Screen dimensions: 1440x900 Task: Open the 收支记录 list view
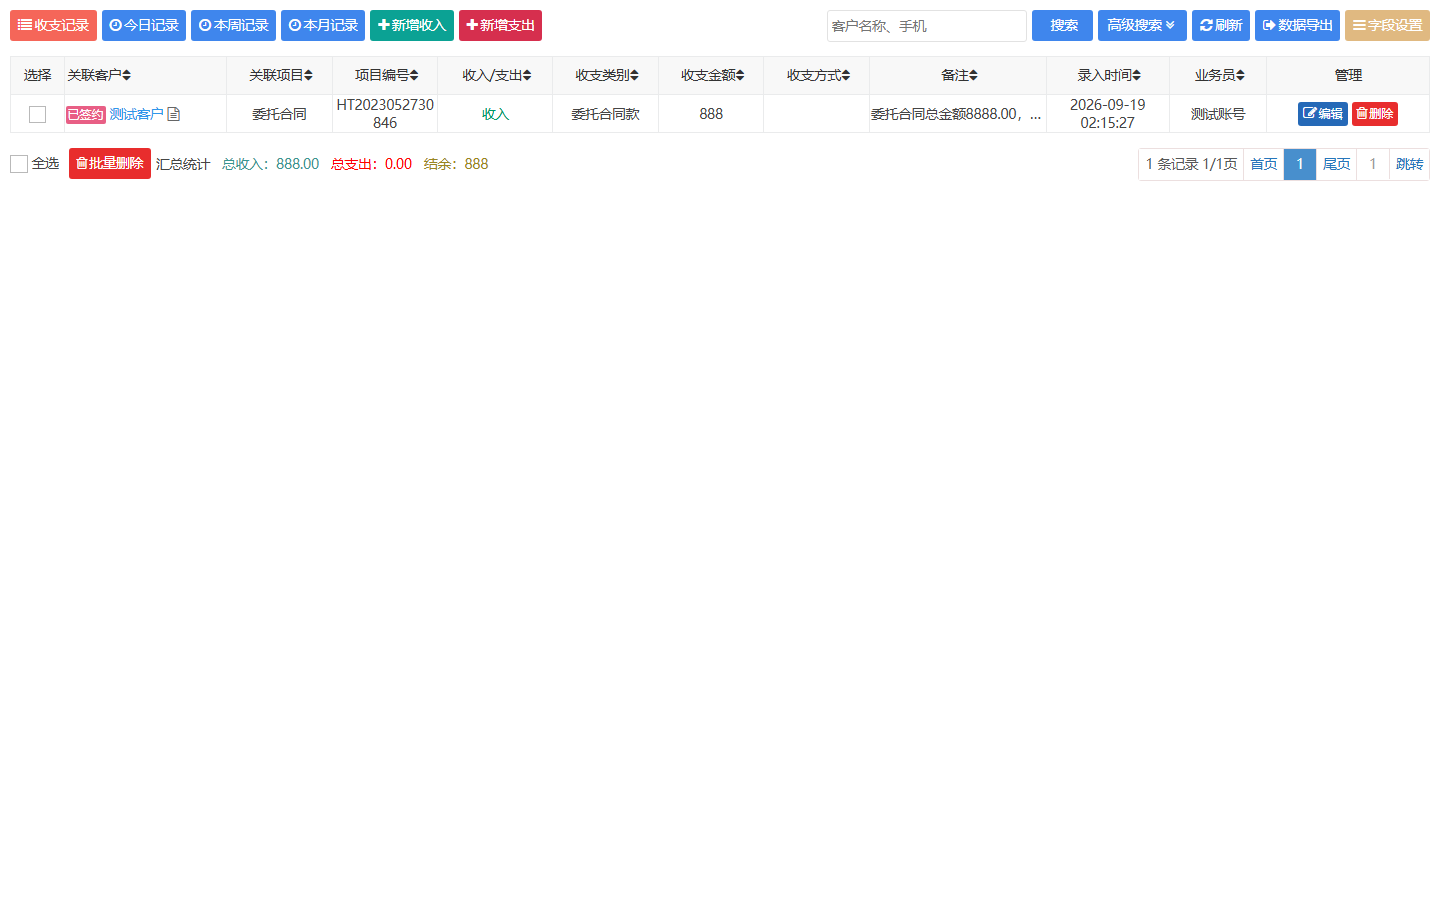53,25
